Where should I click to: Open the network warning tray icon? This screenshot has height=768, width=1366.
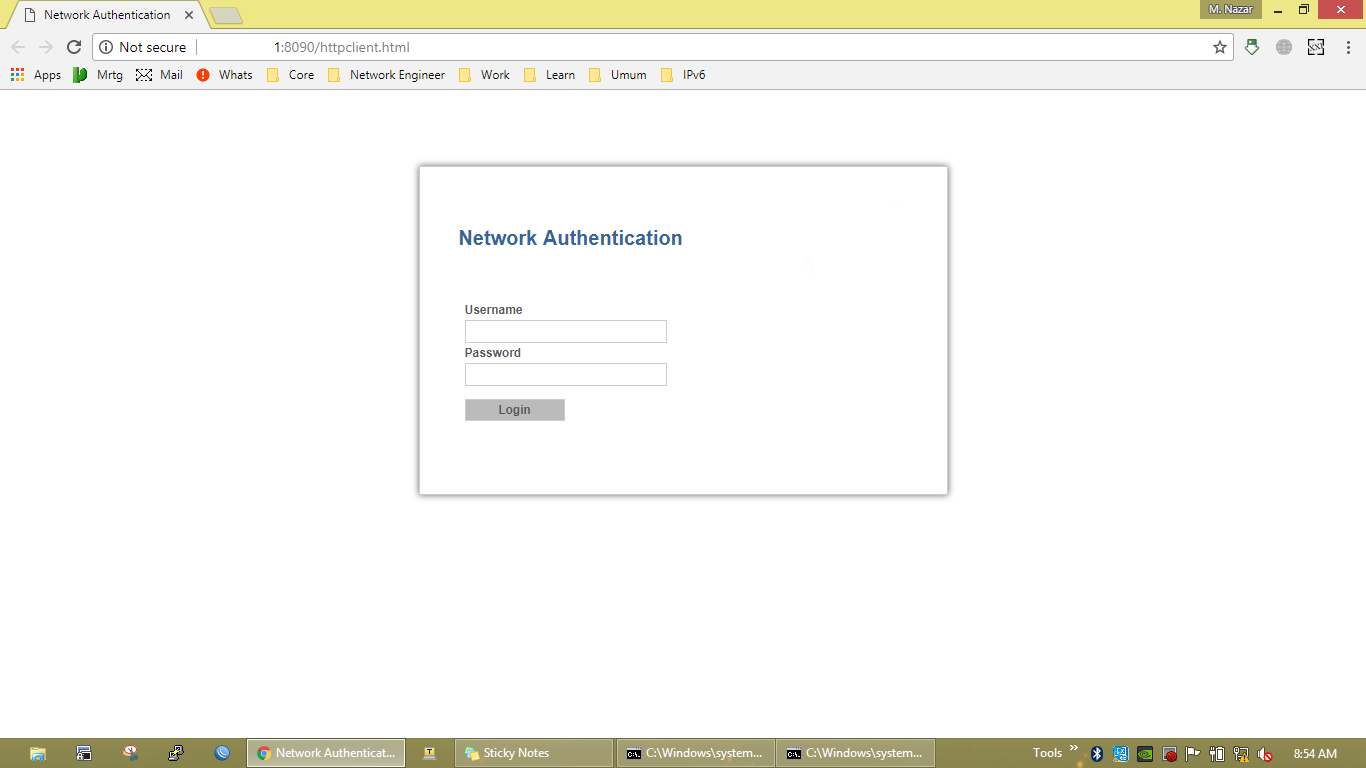coord(1241,754)
